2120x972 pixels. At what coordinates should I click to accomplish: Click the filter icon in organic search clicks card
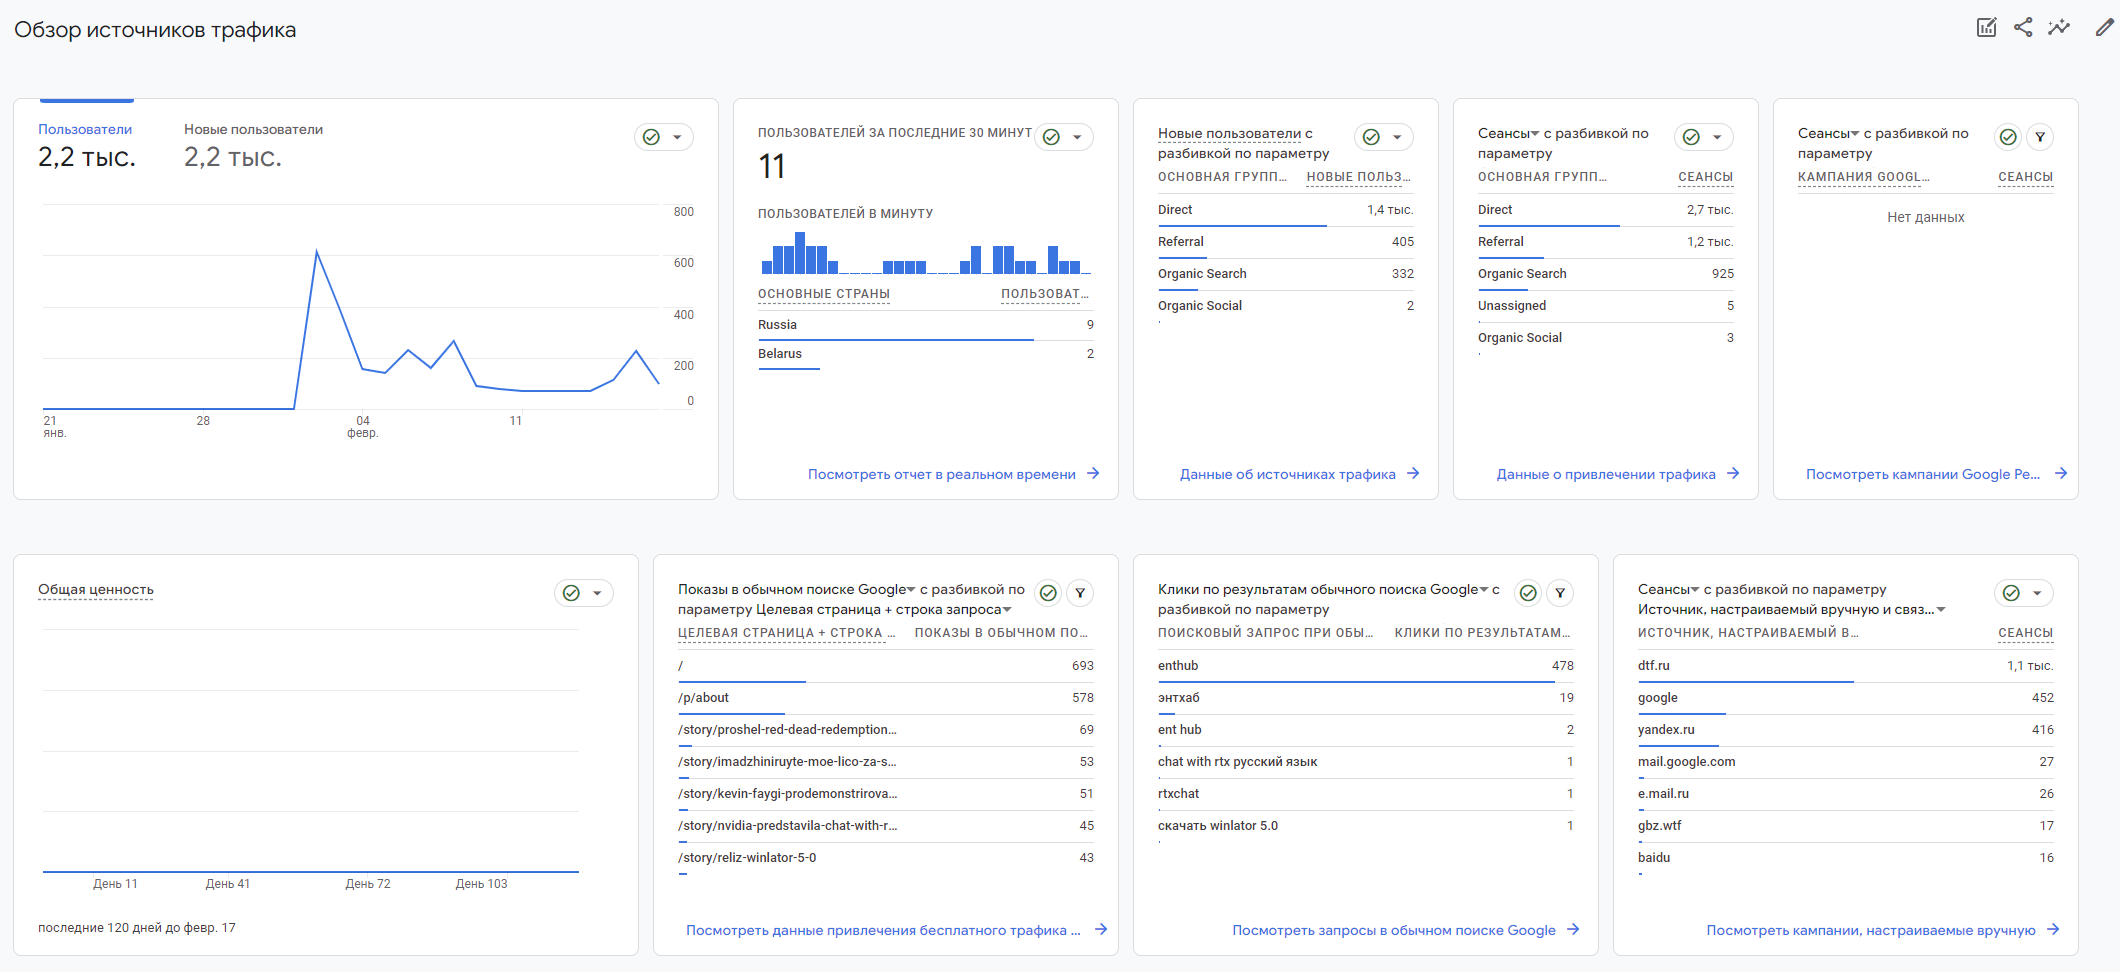1560,593
